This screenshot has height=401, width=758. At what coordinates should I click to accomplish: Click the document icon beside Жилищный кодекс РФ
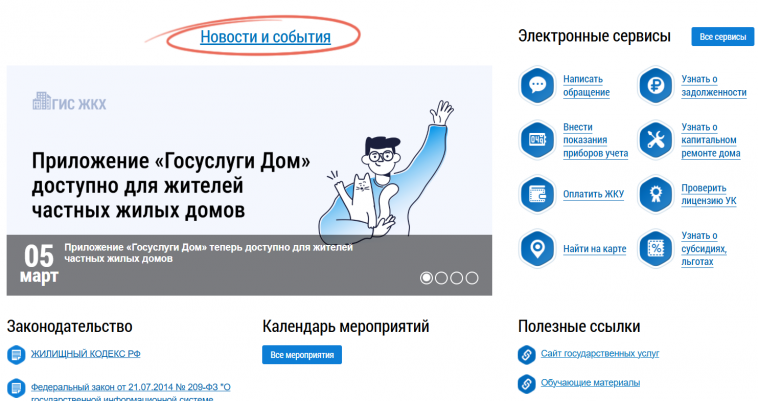click(16, 355)
